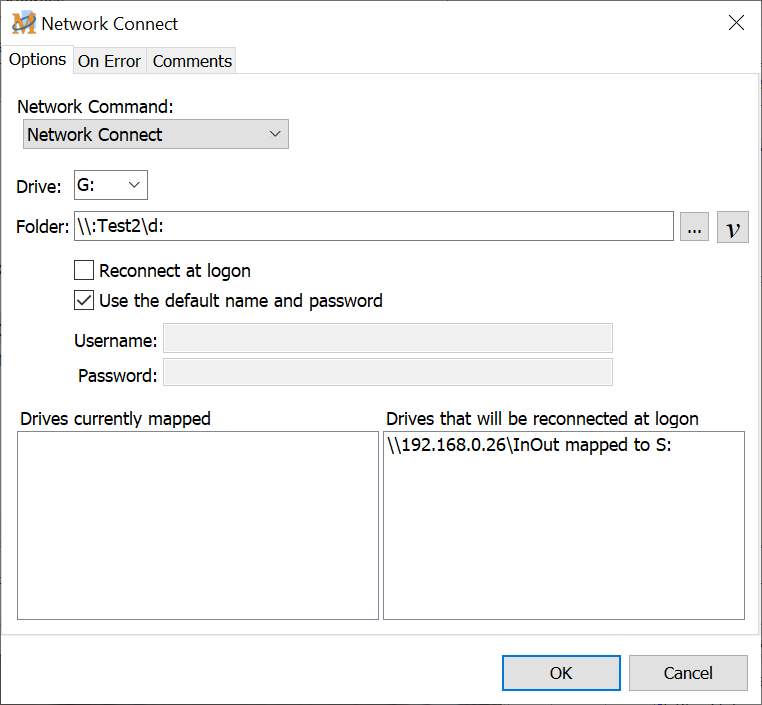This screenshot has width=762, height=705.
Task: Select the Options tab
Action: 37,60
